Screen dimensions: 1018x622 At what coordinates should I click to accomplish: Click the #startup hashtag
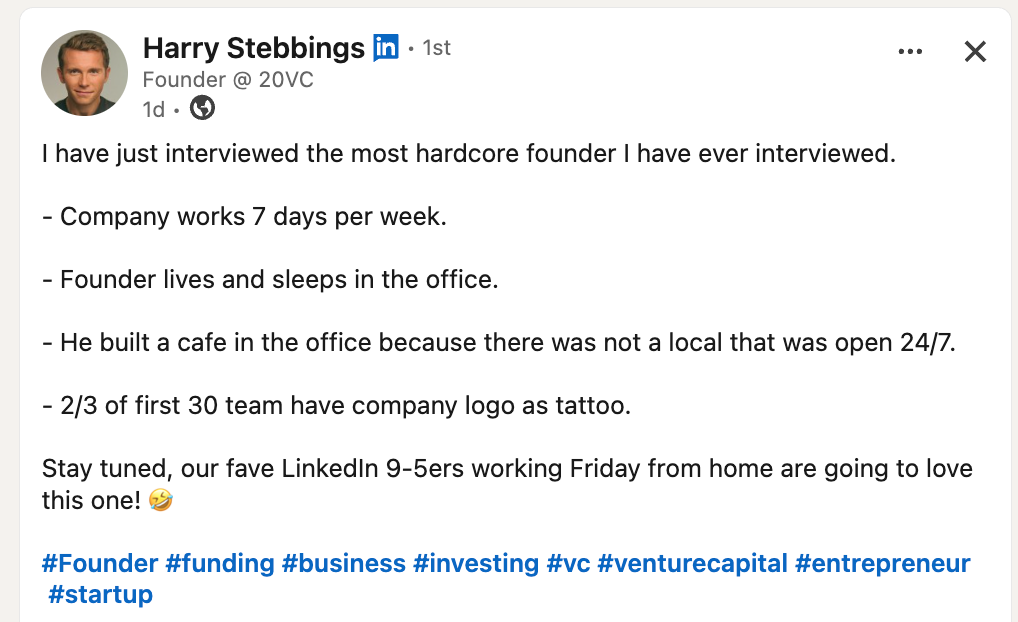101,594
